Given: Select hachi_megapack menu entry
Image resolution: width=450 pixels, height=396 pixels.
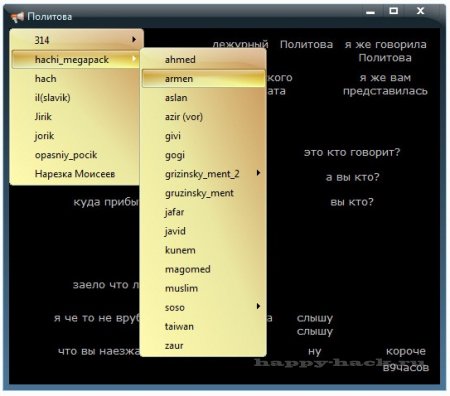Looking at the screenshot, I should pyautogui.click(x=75, y=60).
